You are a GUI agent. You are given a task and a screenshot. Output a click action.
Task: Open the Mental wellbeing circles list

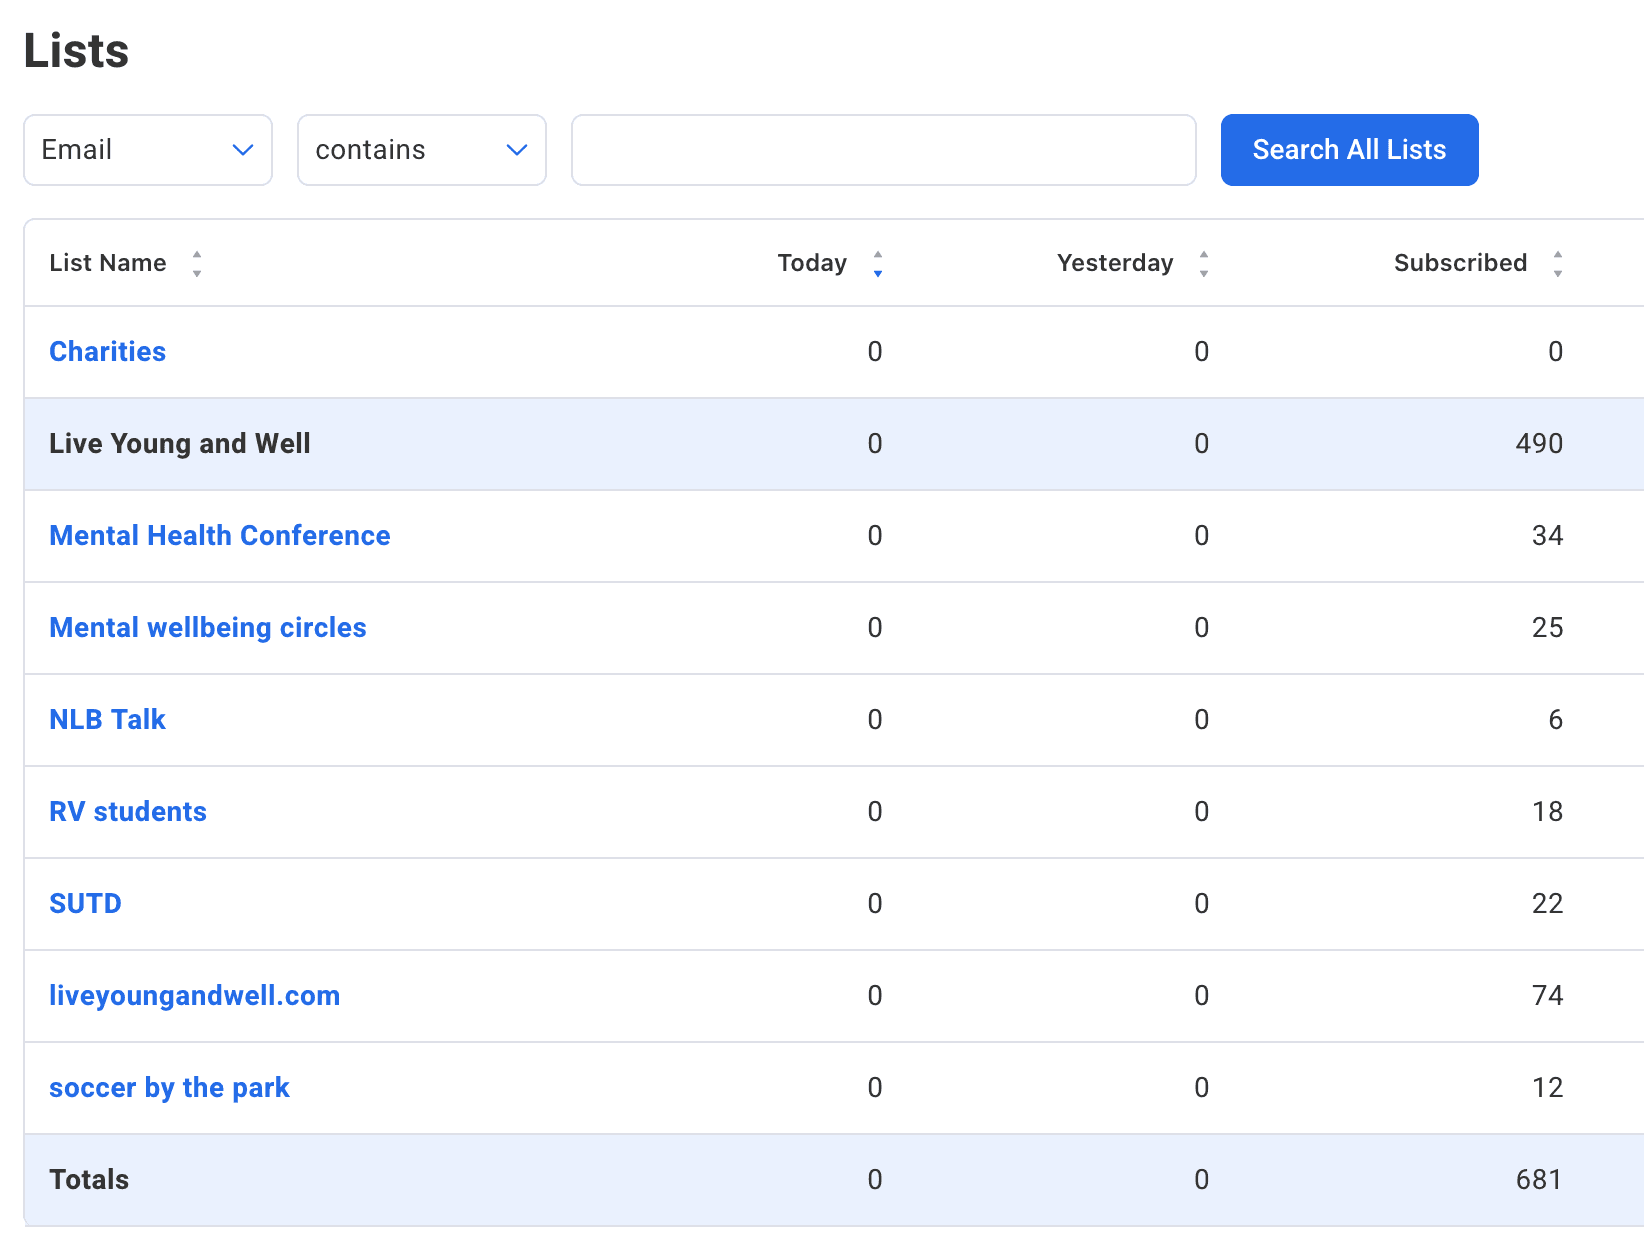pyautogui.click(x=208, y=628)
